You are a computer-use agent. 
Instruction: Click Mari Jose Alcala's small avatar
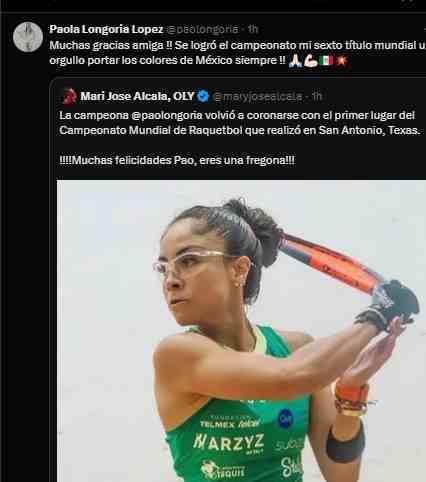tap(70, 96)
